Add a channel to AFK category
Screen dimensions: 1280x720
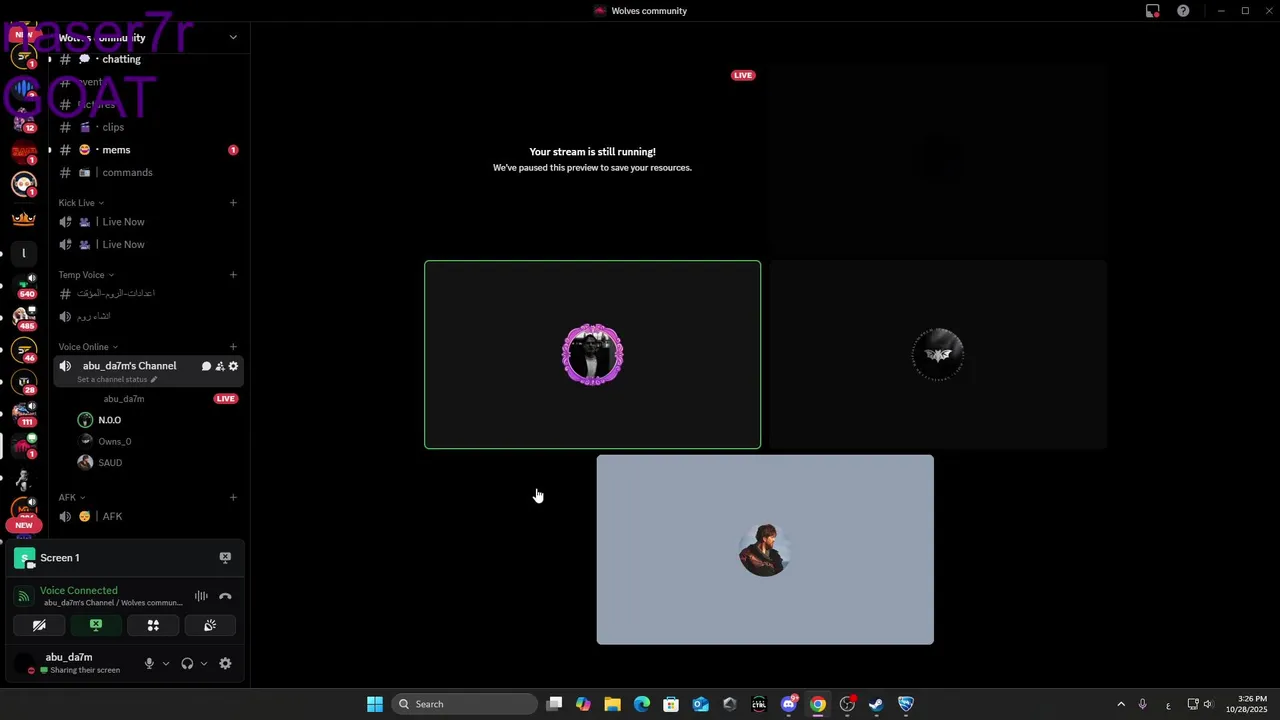pos(233,497)
